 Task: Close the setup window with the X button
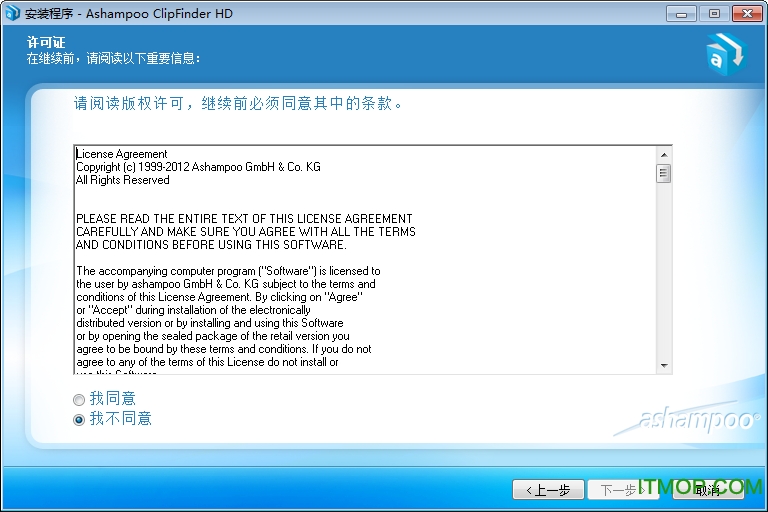[x=745, y=13]
